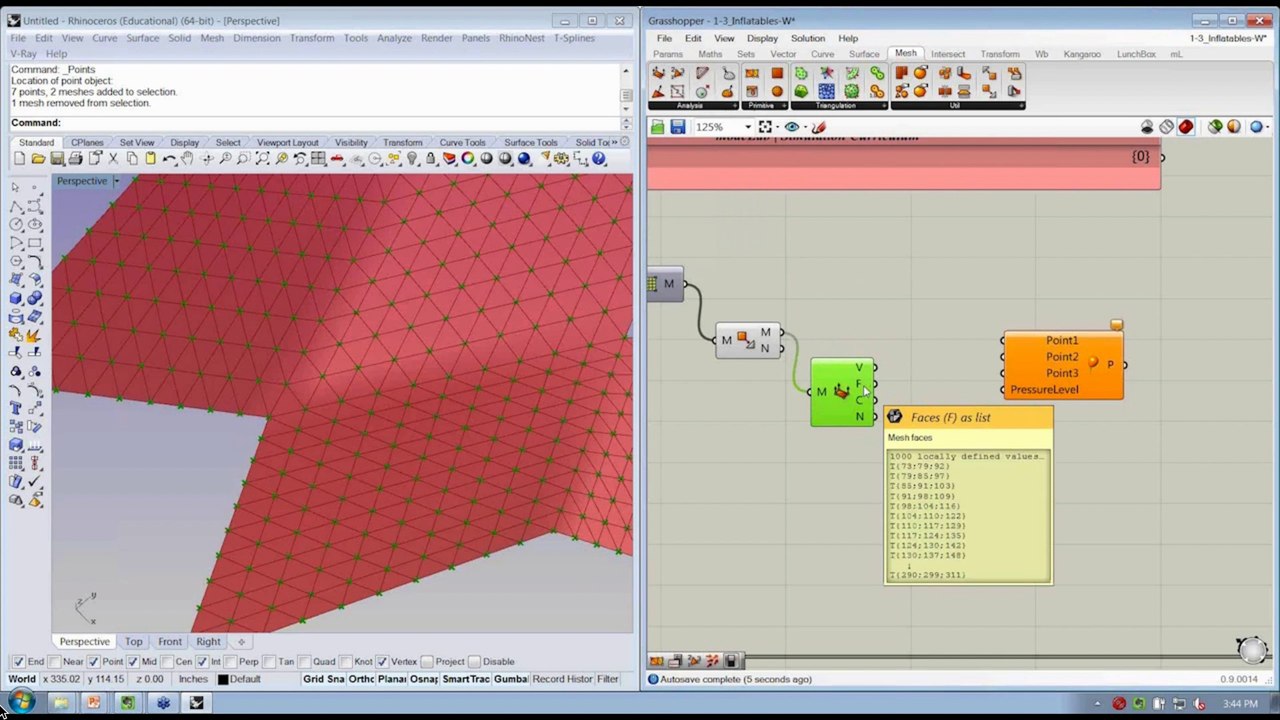
Task: Expand the Triangulation panel in Grasshopper ribbon
Action: [883, 105]
